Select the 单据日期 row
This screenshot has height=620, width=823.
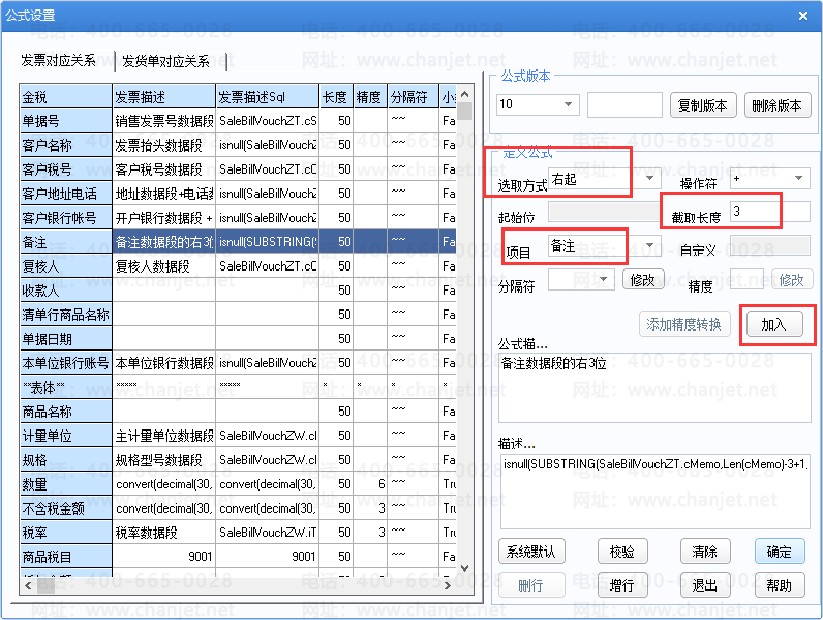[x=66, y=339]
